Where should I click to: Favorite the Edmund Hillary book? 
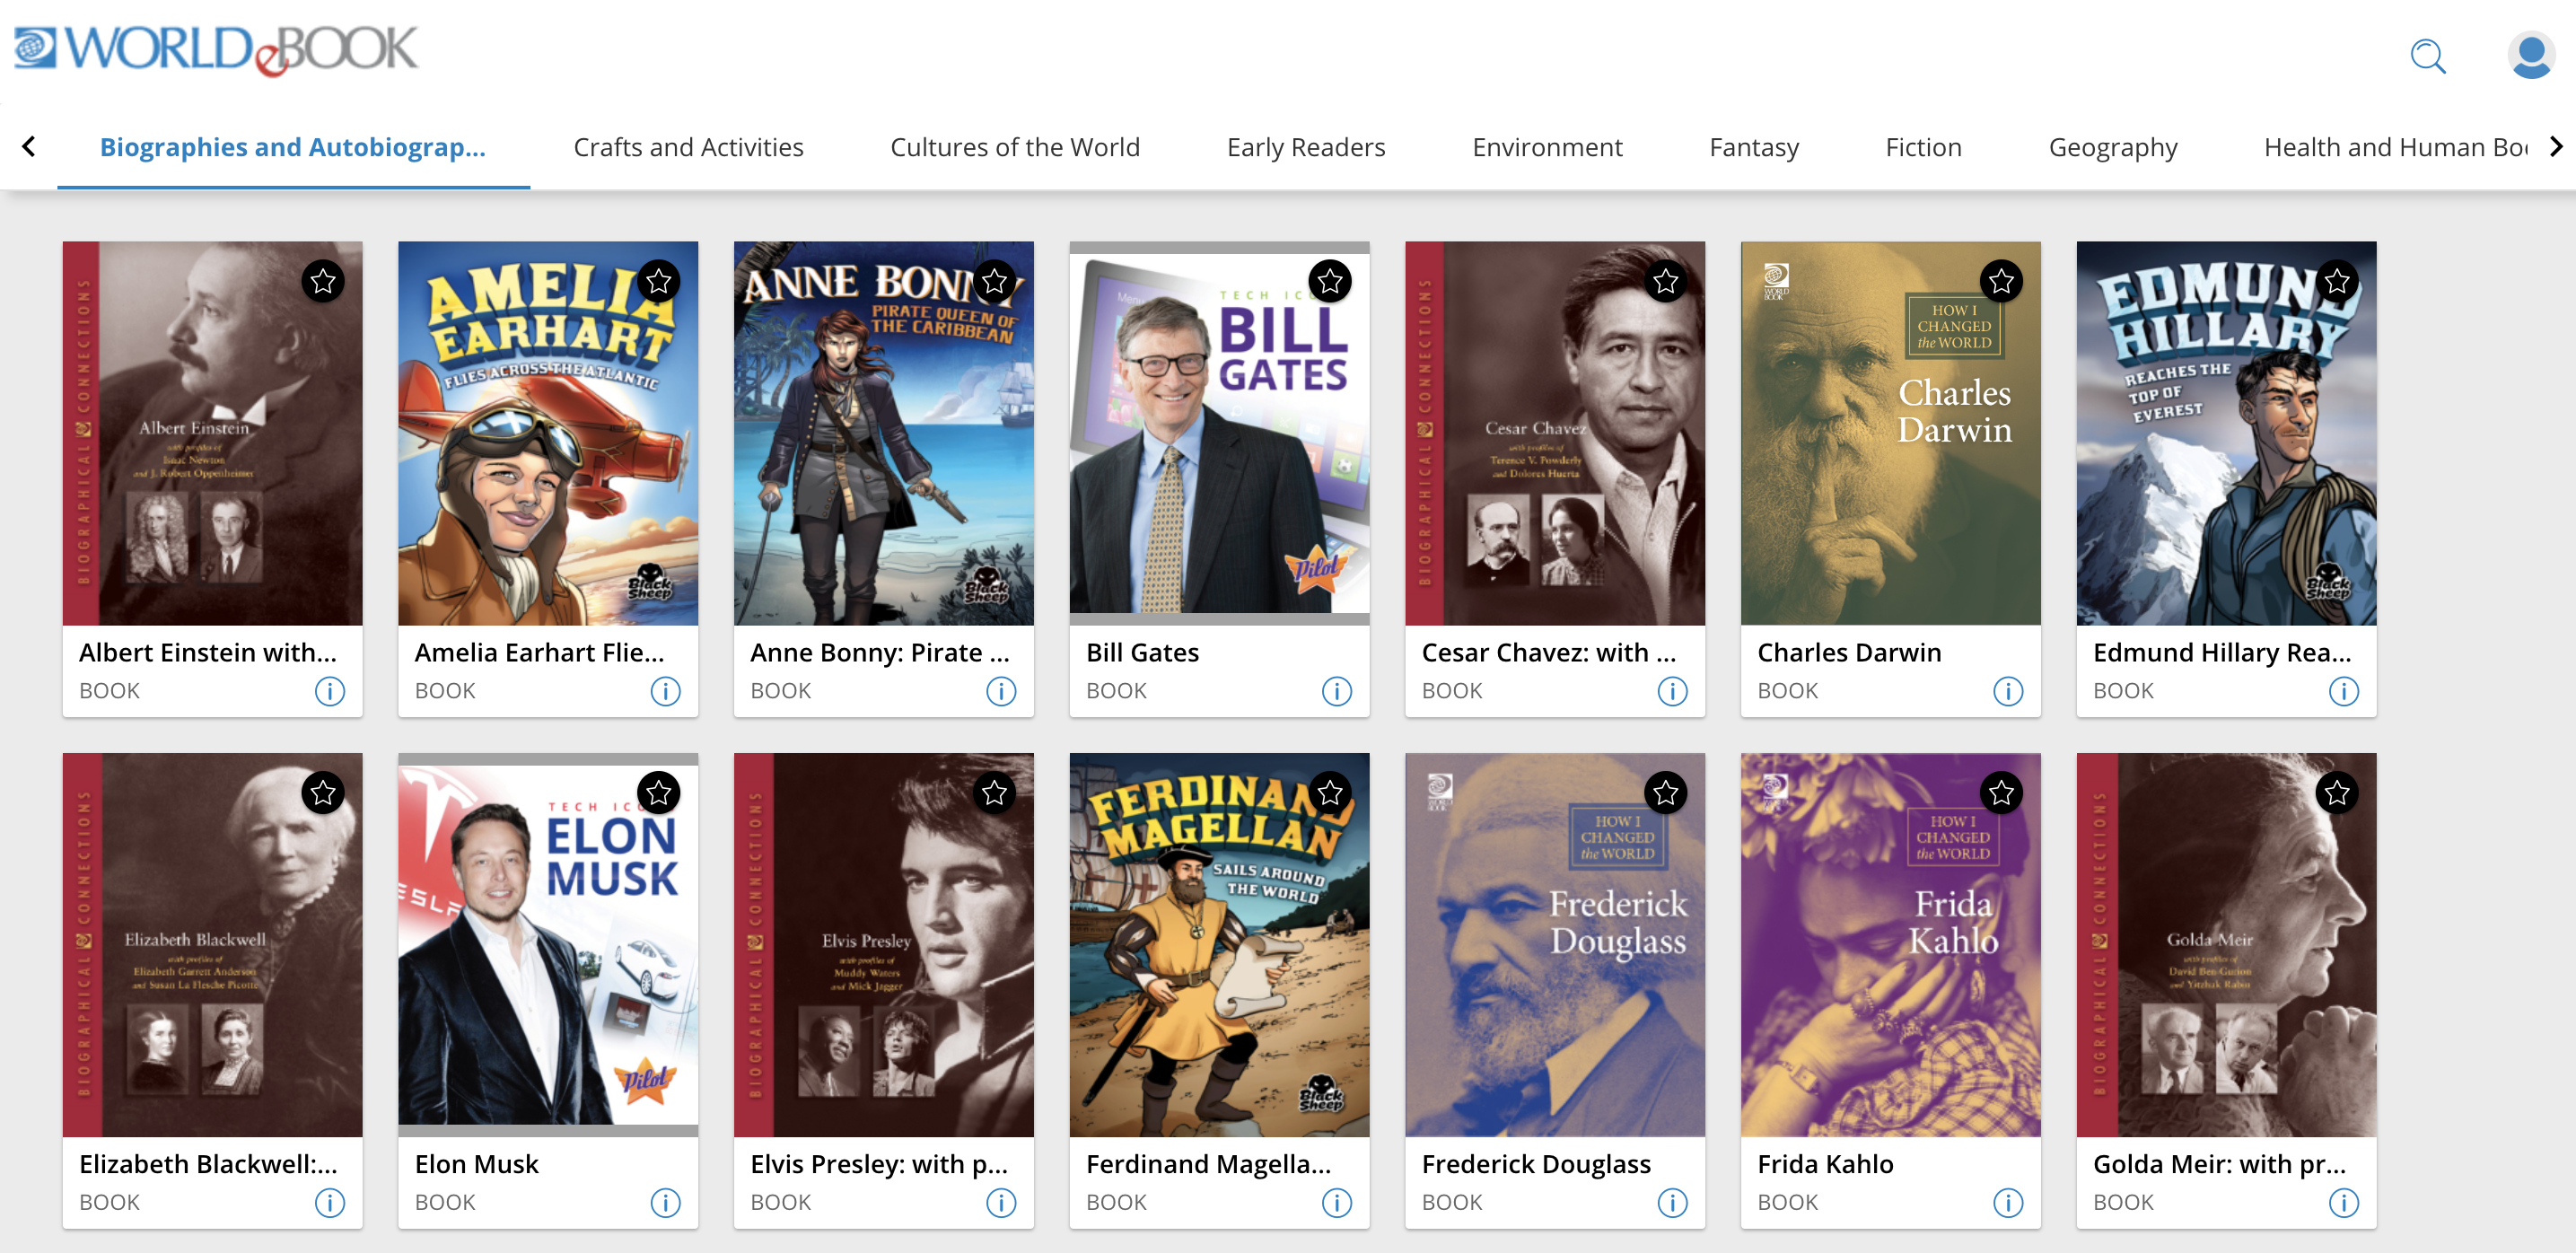(x=2337, y=282)
